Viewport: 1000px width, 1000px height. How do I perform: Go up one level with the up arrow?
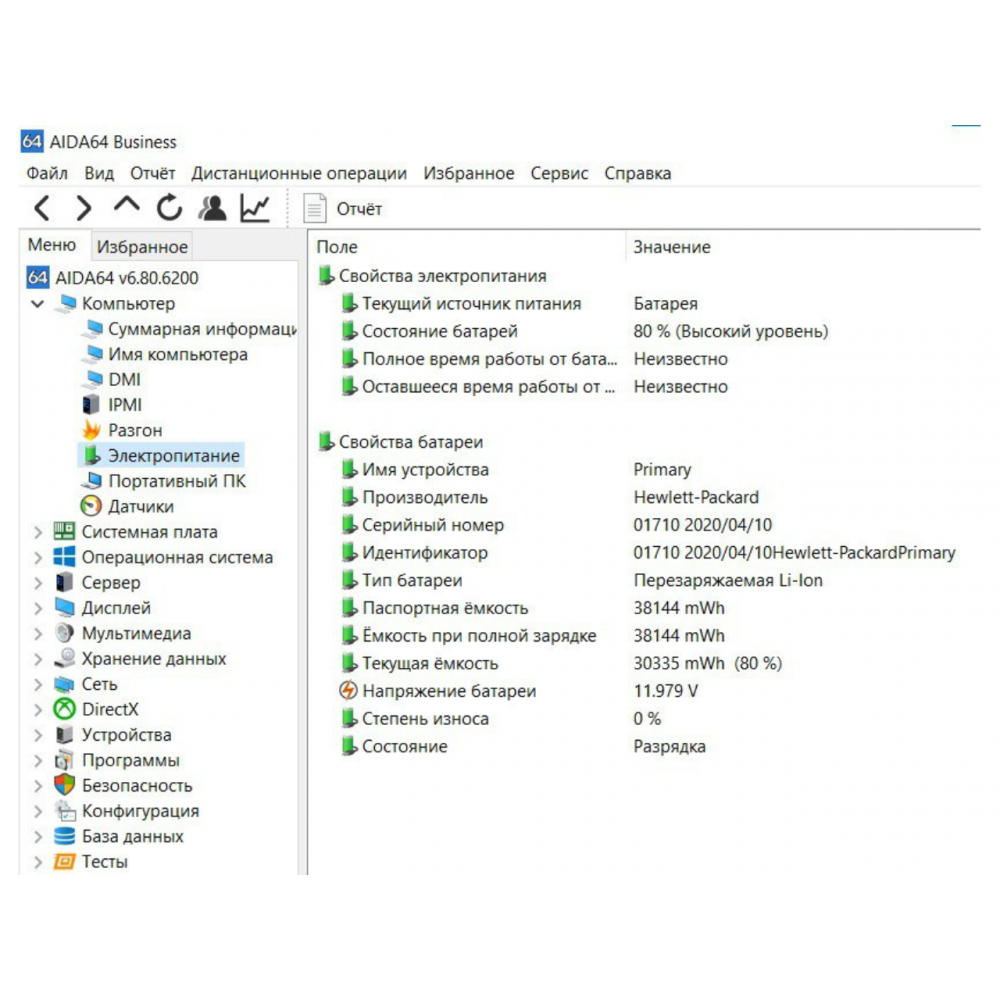click(126, 206)
